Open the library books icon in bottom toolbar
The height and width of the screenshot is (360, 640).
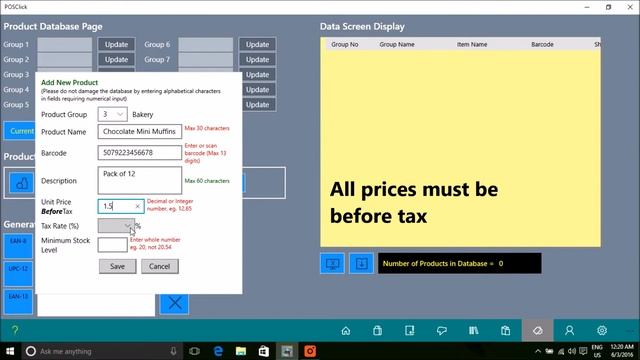pyautogui.click(x=473, y=331)
